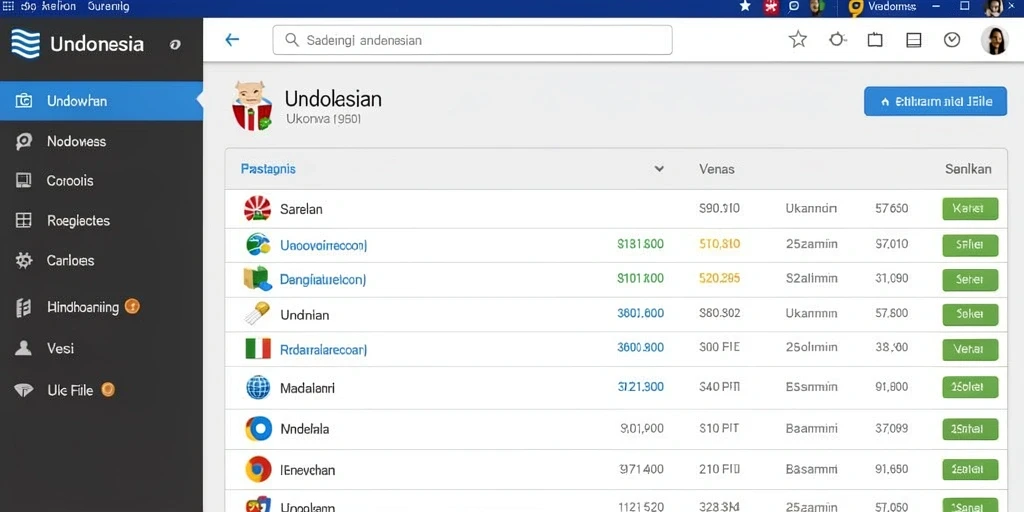Click the calendar icon in toolbar
The height and width of the screenshot is (512, 1024).
pyautogui.click(x=875, y=40)
